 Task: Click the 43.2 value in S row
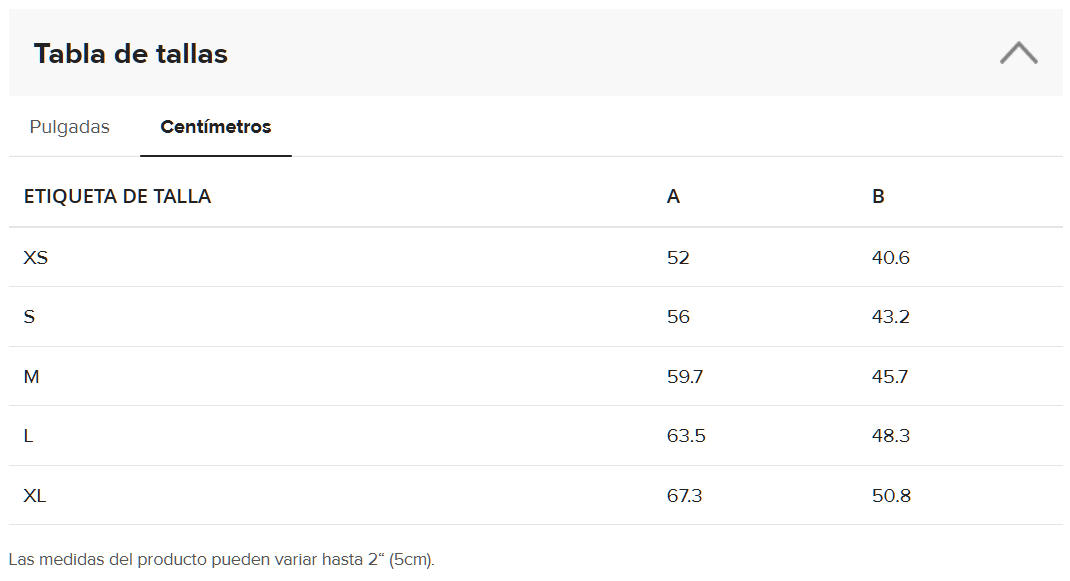click(891, 317)
